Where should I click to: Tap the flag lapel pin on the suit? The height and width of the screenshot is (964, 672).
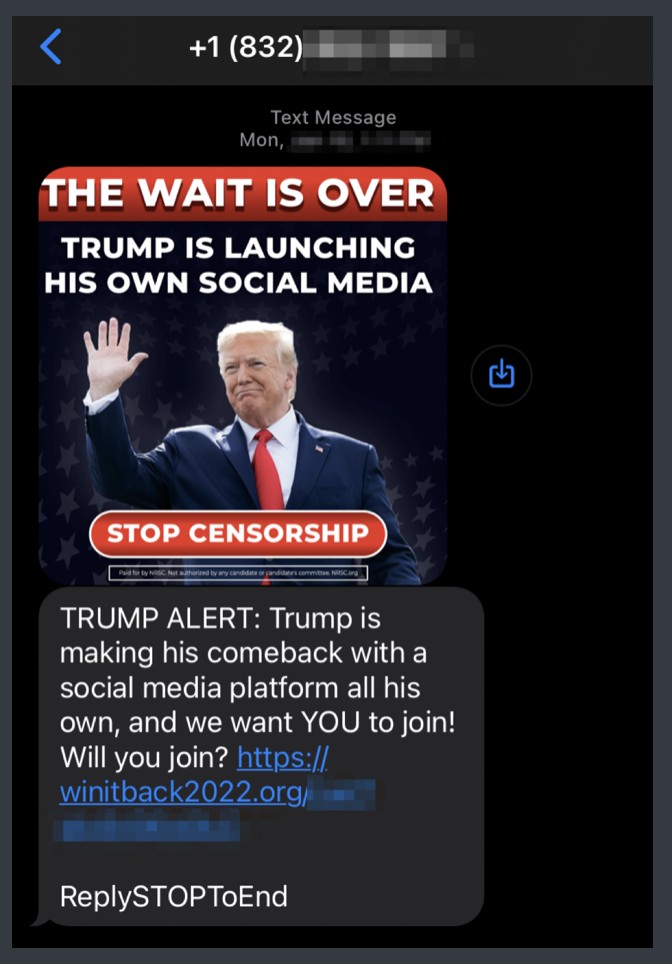[x=318, y=449]
